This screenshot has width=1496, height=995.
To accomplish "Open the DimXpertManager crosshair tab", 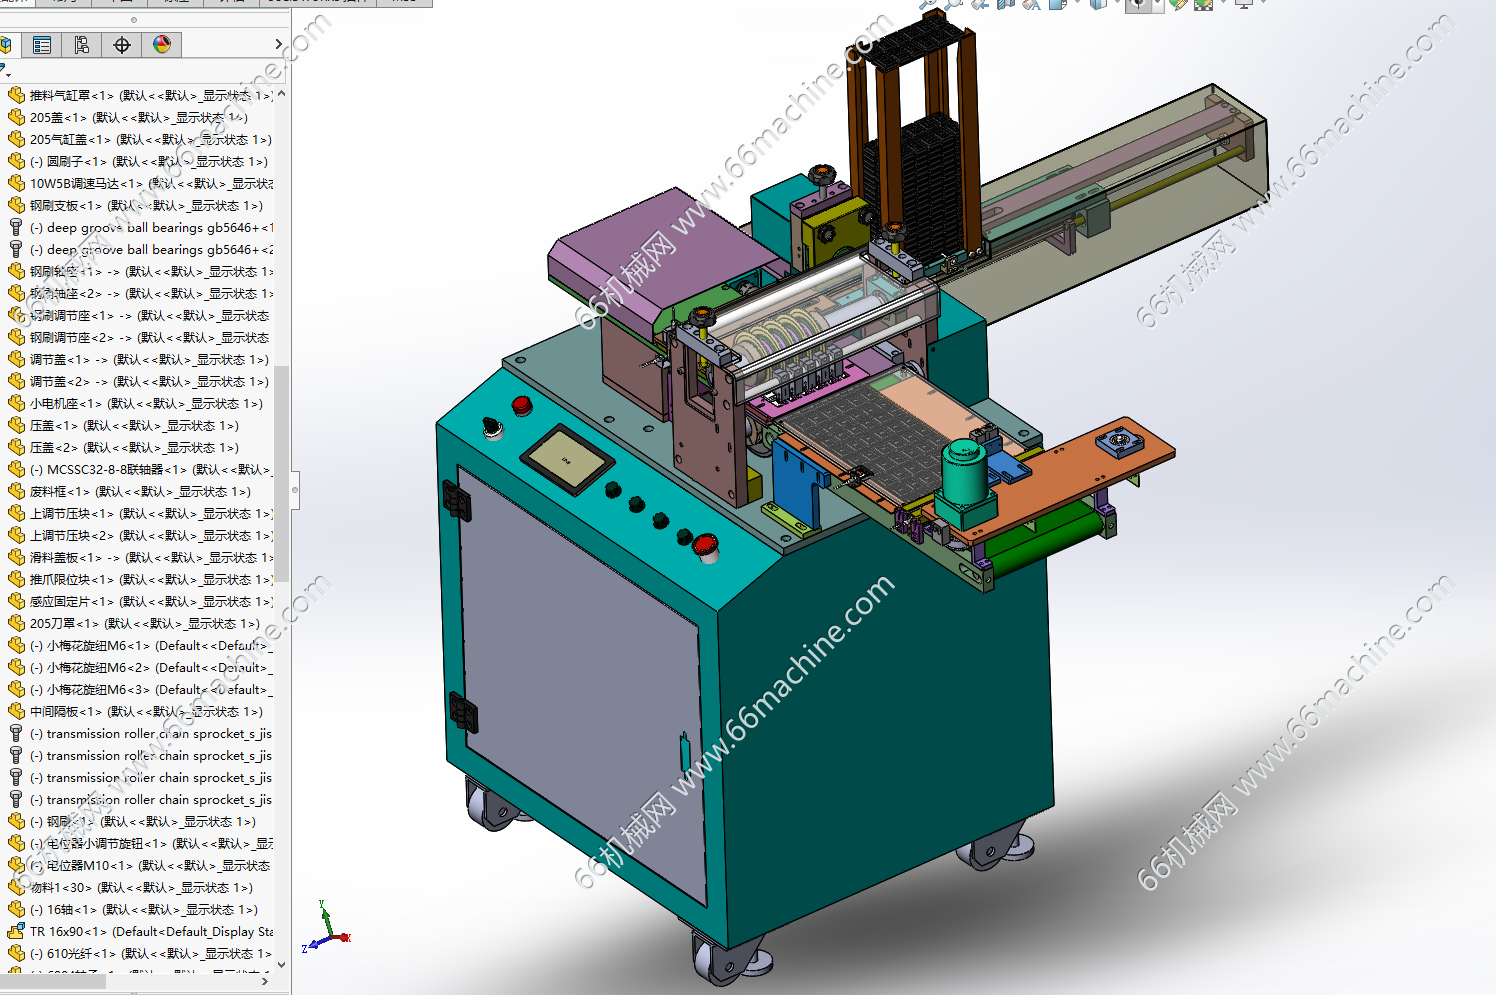I will coord(122,45).
